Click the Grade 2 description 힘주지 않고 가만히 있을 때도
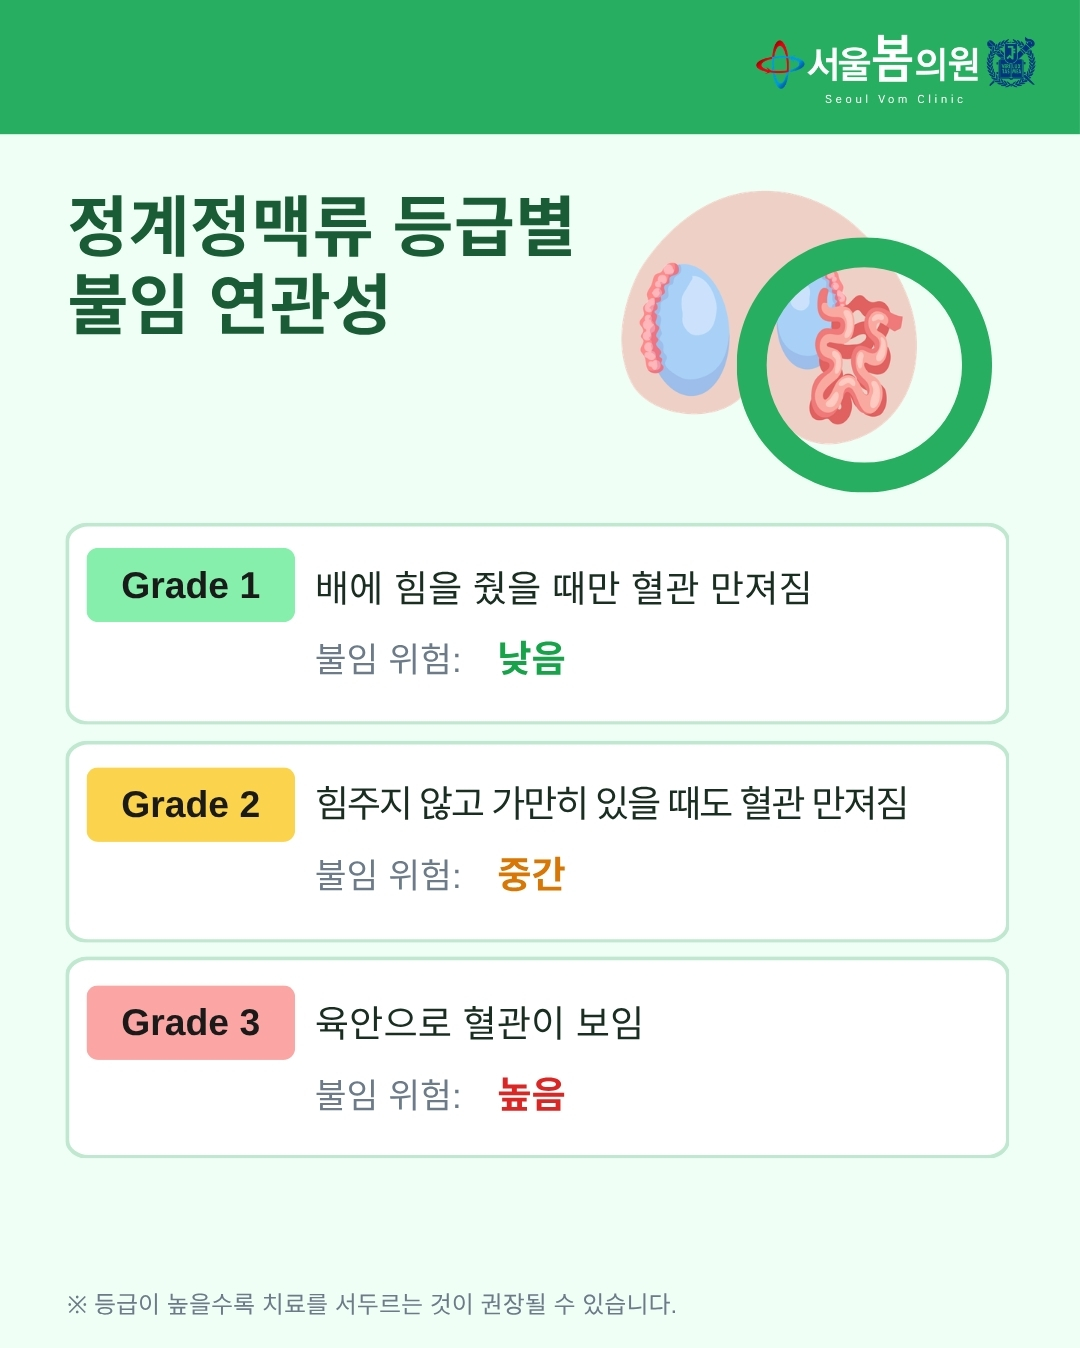This screenshot has height=1348, width=1080. pyautogui.click(x=612, y=803)
